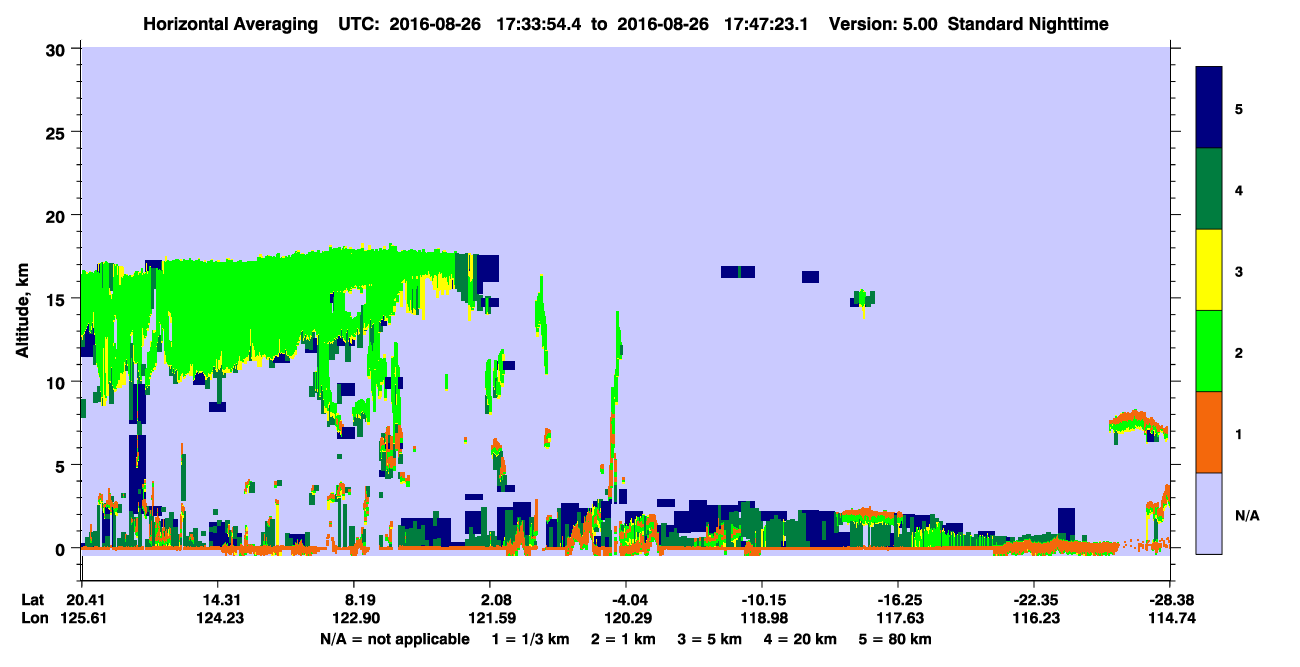Click the lavender N/A colorbar segment
This screenshot has width=1300, height=667.
tap(1209, 513)
